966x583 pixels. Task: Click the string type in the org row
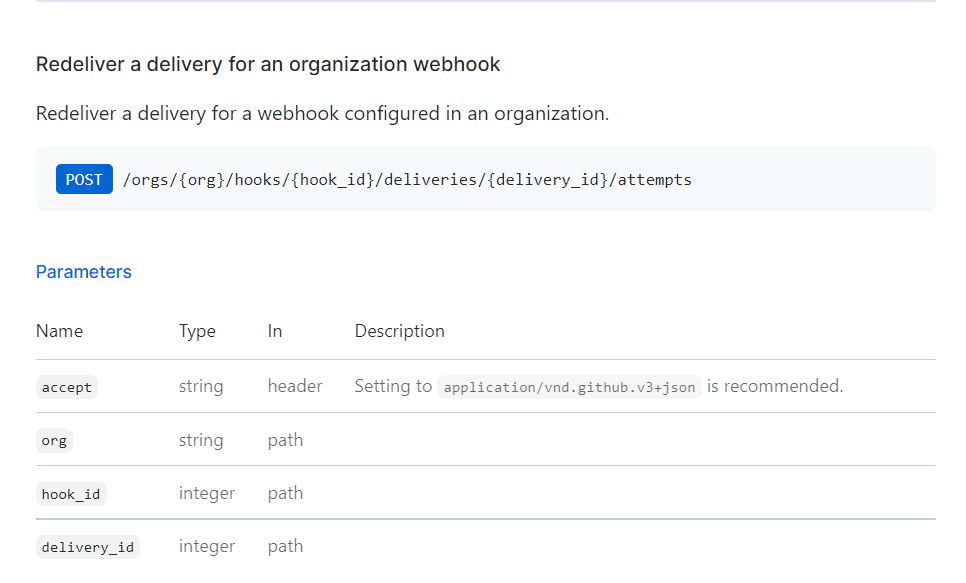pos(201,440)
